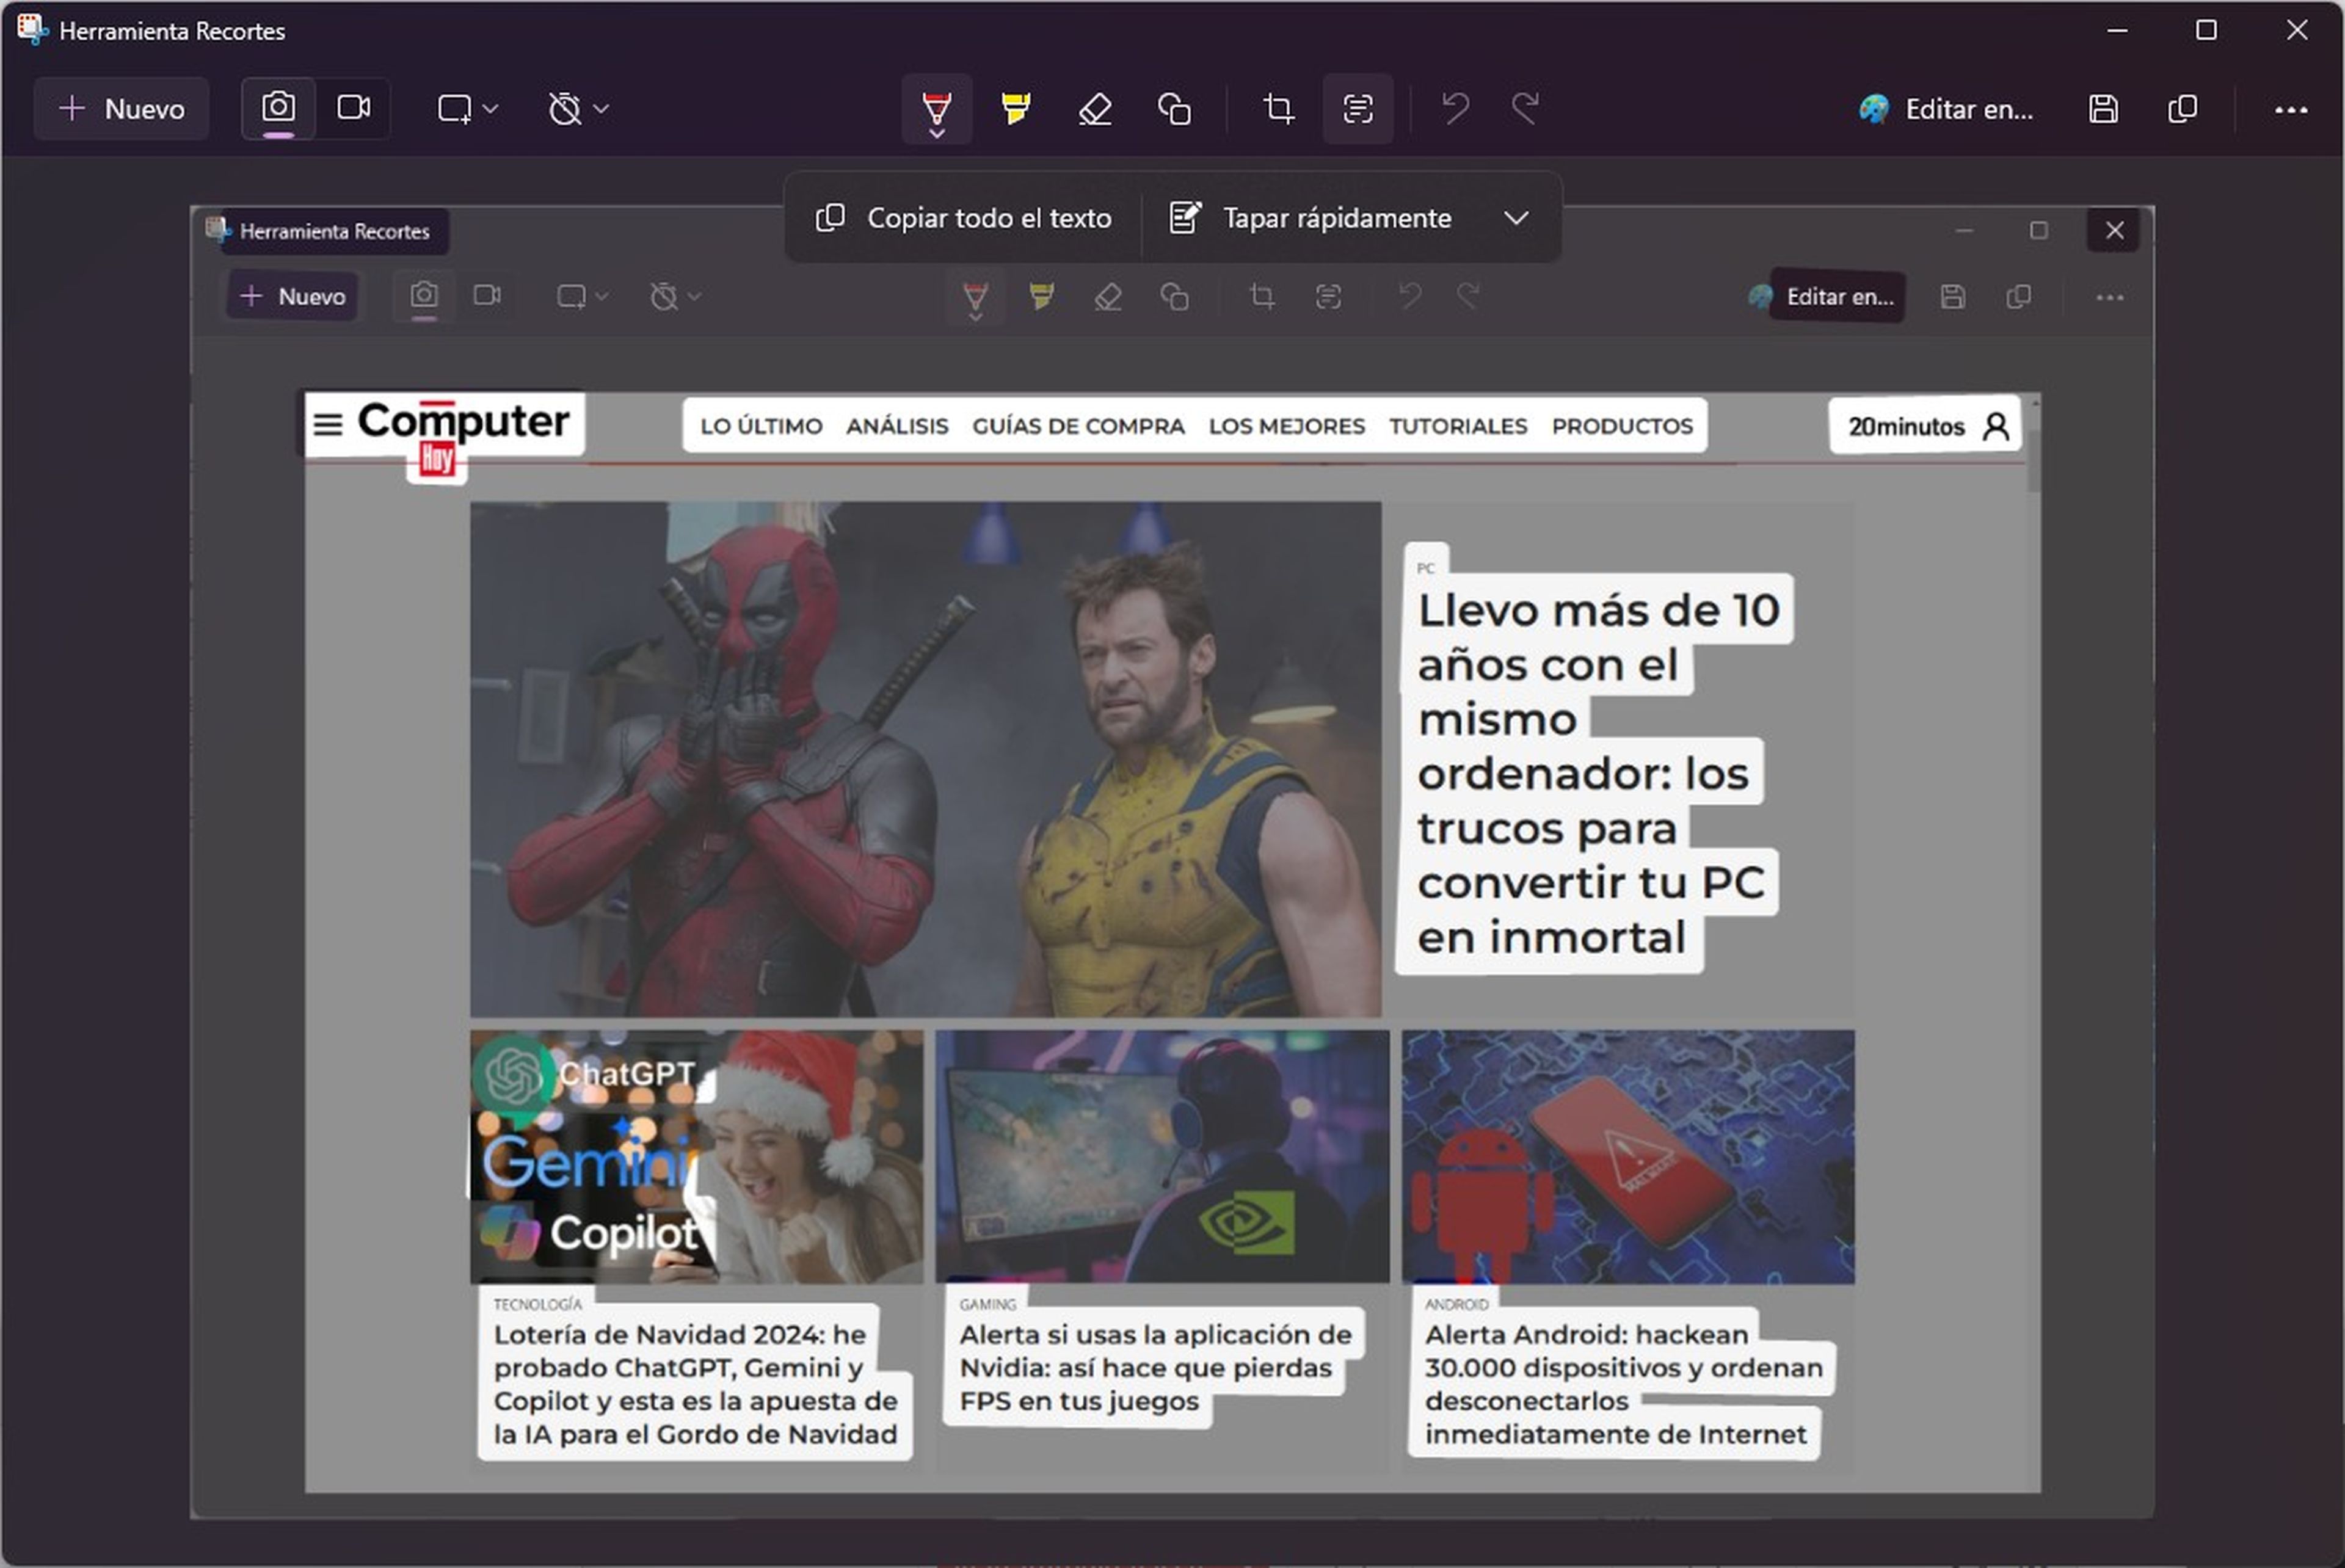Click pen tool in the captured inner toolbar
Image resolution: width=2345 pixels, height=1568 pixels.
[975, 298]
